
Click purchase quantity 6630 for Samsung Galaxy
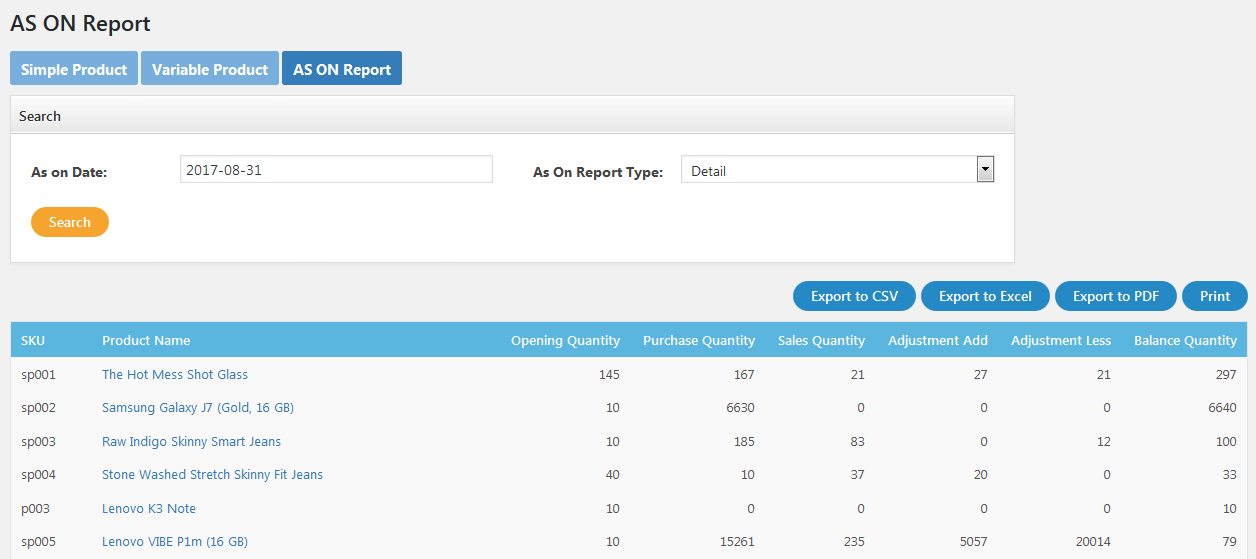point(739,407)
